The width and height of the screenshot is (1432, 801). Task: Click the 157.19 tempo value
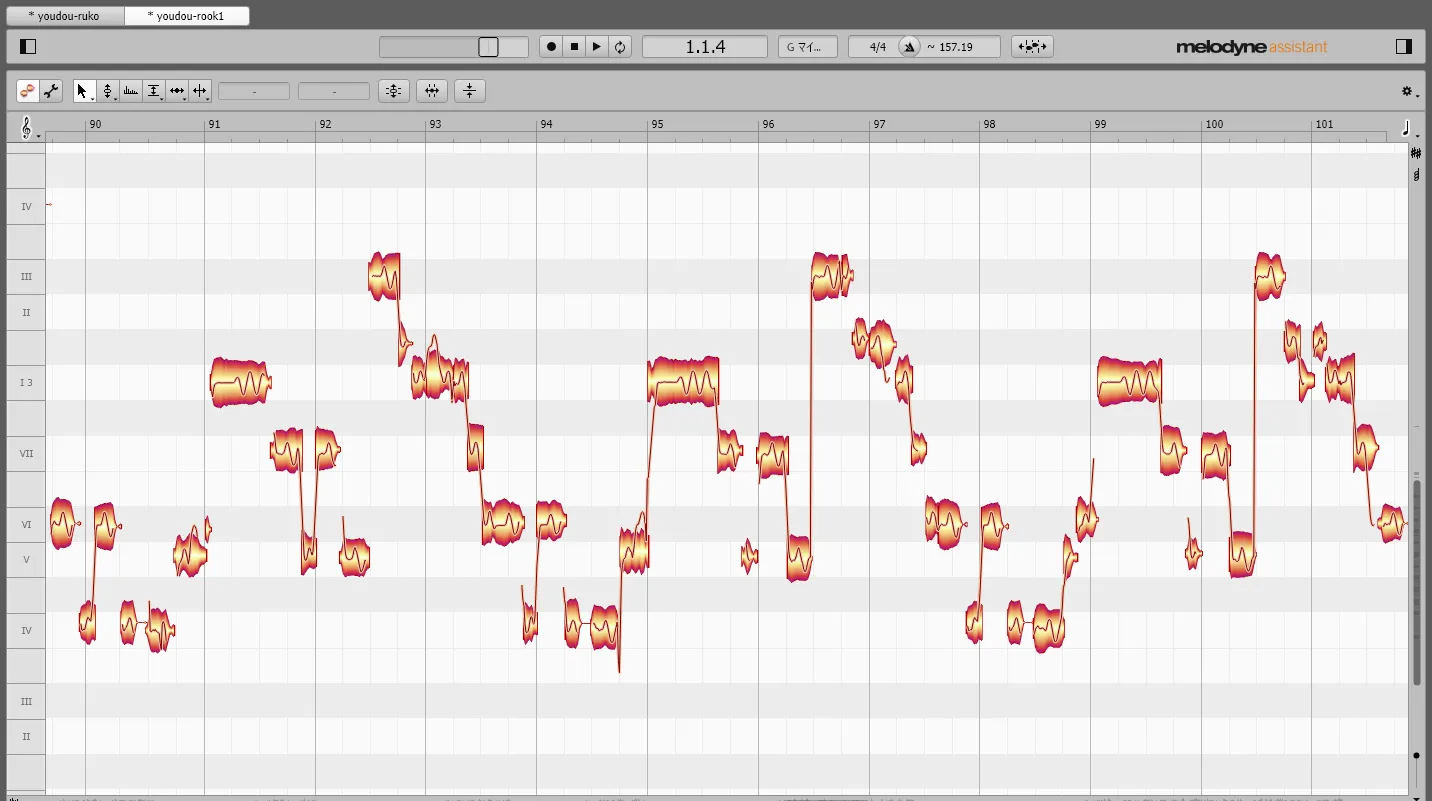point(955,47)
